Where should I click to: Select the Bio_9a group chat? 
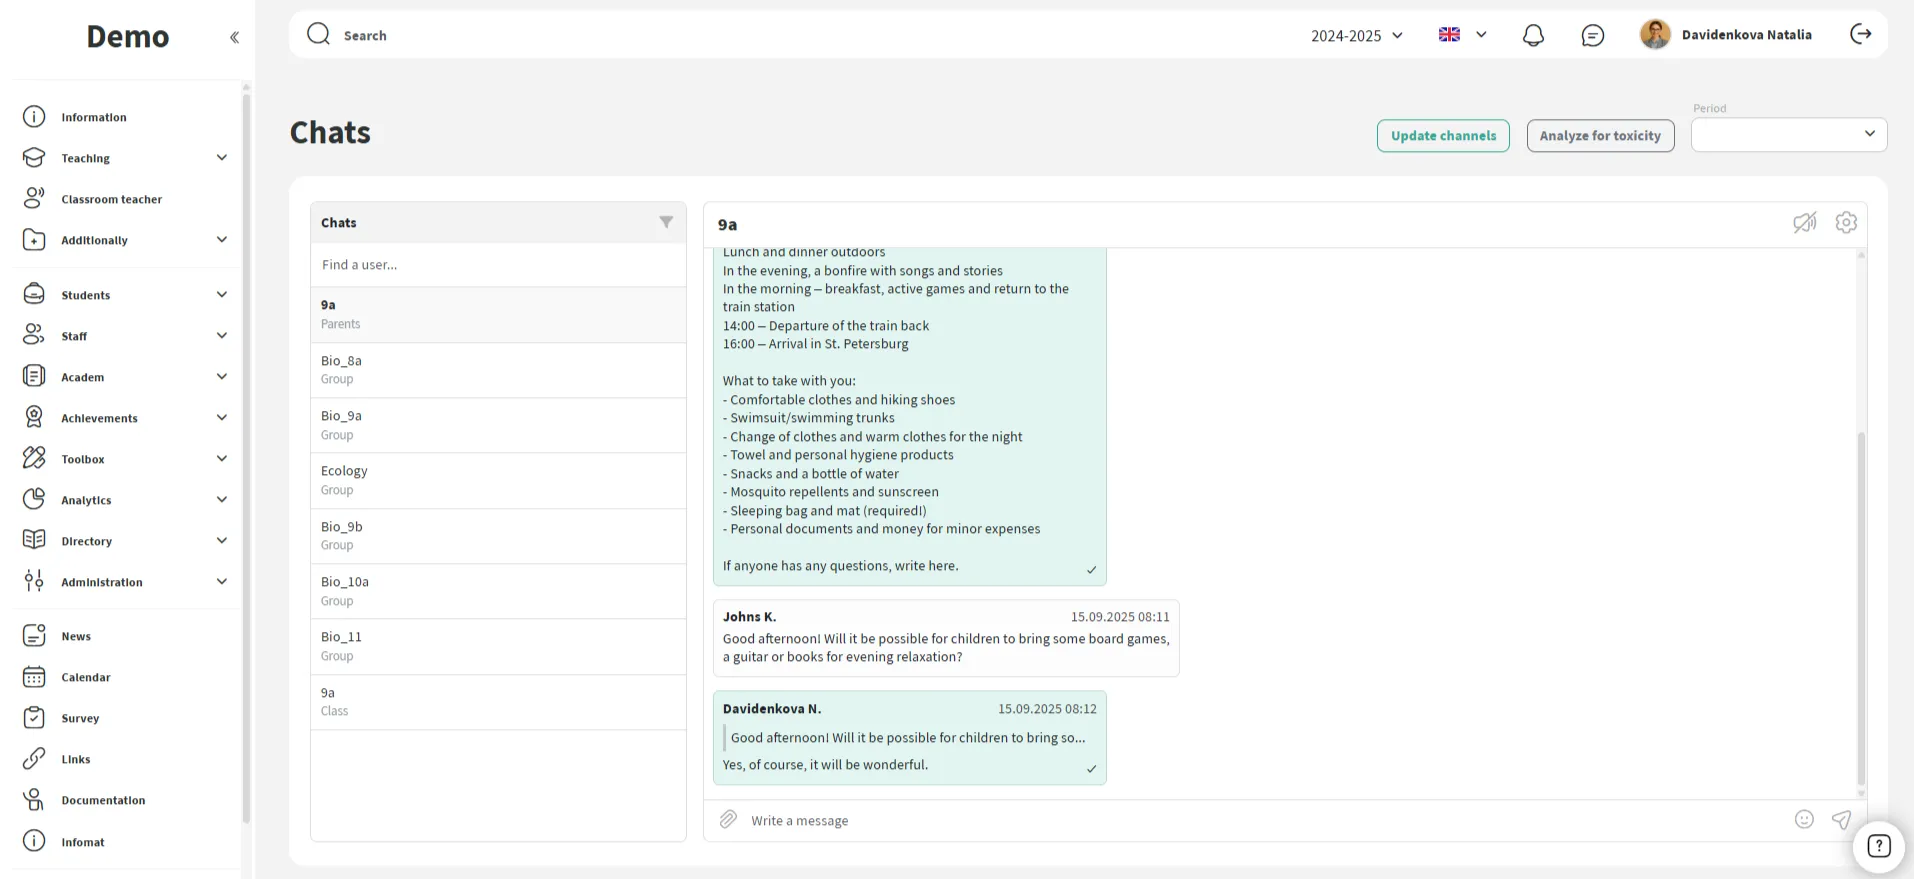pyautogui.click(x=498, y=425)
